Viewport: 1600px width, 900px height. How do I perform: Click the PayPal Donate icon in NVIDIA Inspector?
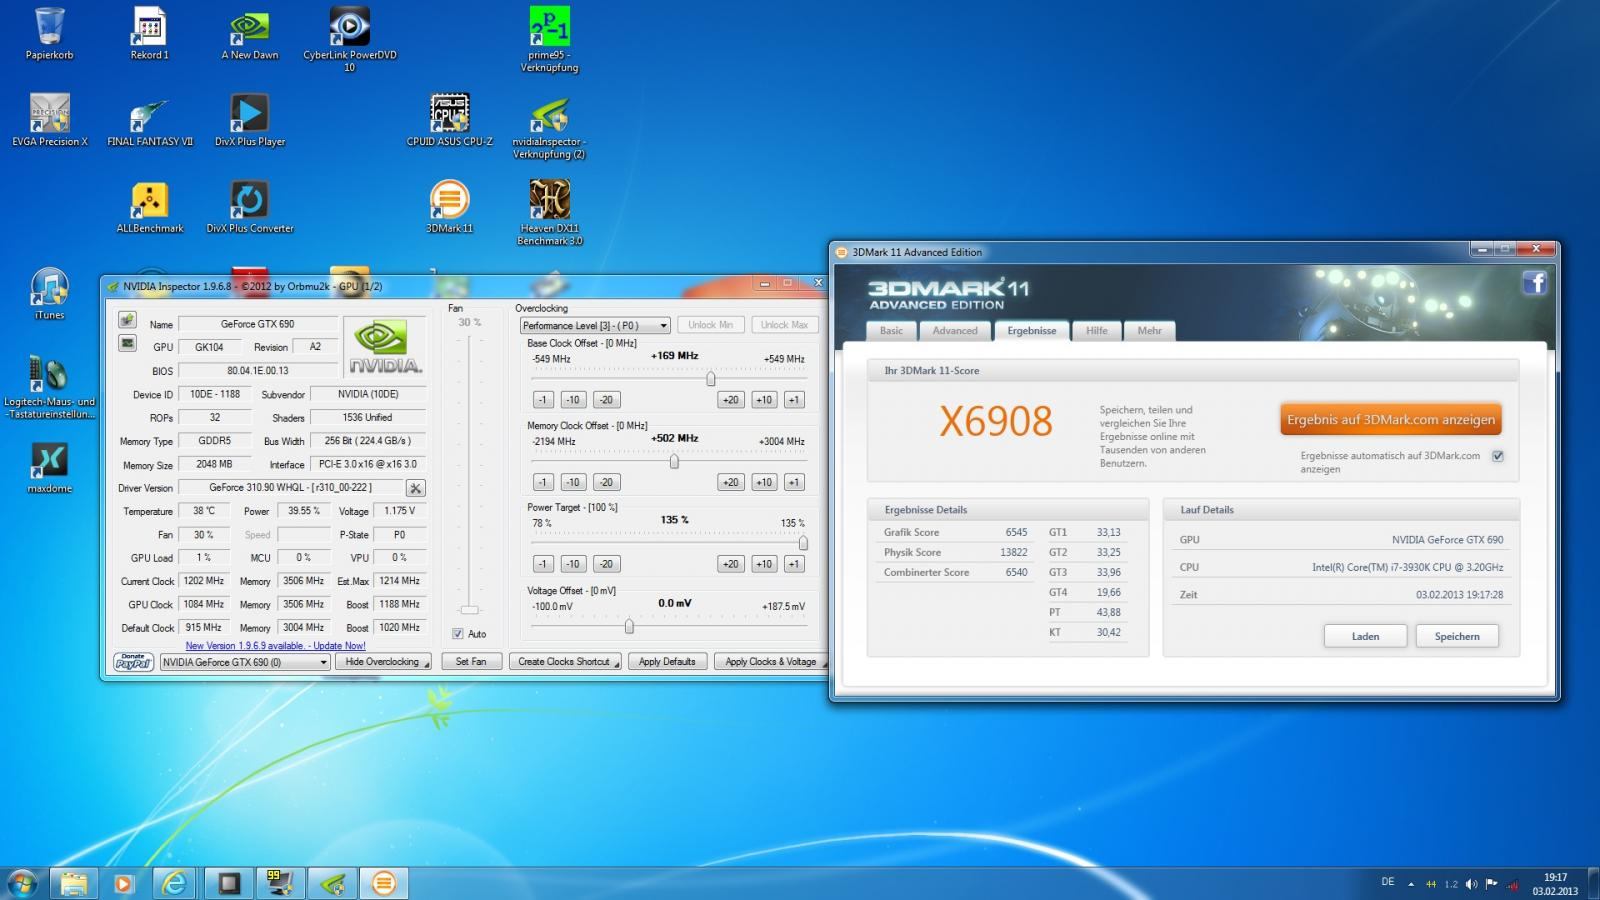(133, 662)
